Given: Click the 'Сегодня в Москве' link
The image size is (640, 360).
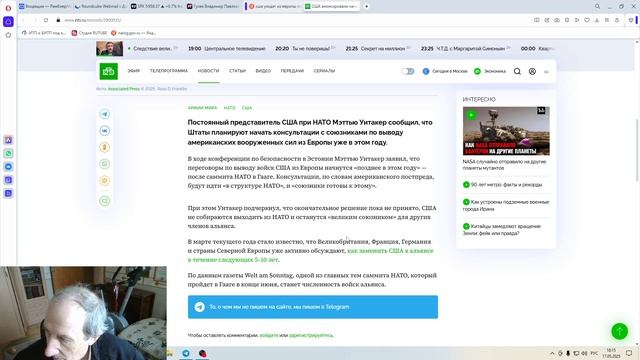Looking at the screenshot, I should pyautogui.click(x=445, y=71).
